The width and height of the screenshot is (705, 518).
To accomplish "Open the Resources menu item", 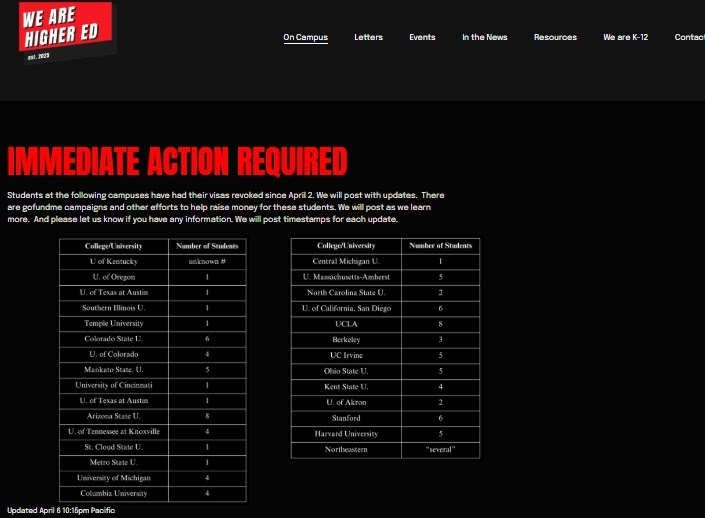I will [x=555, y=37].
